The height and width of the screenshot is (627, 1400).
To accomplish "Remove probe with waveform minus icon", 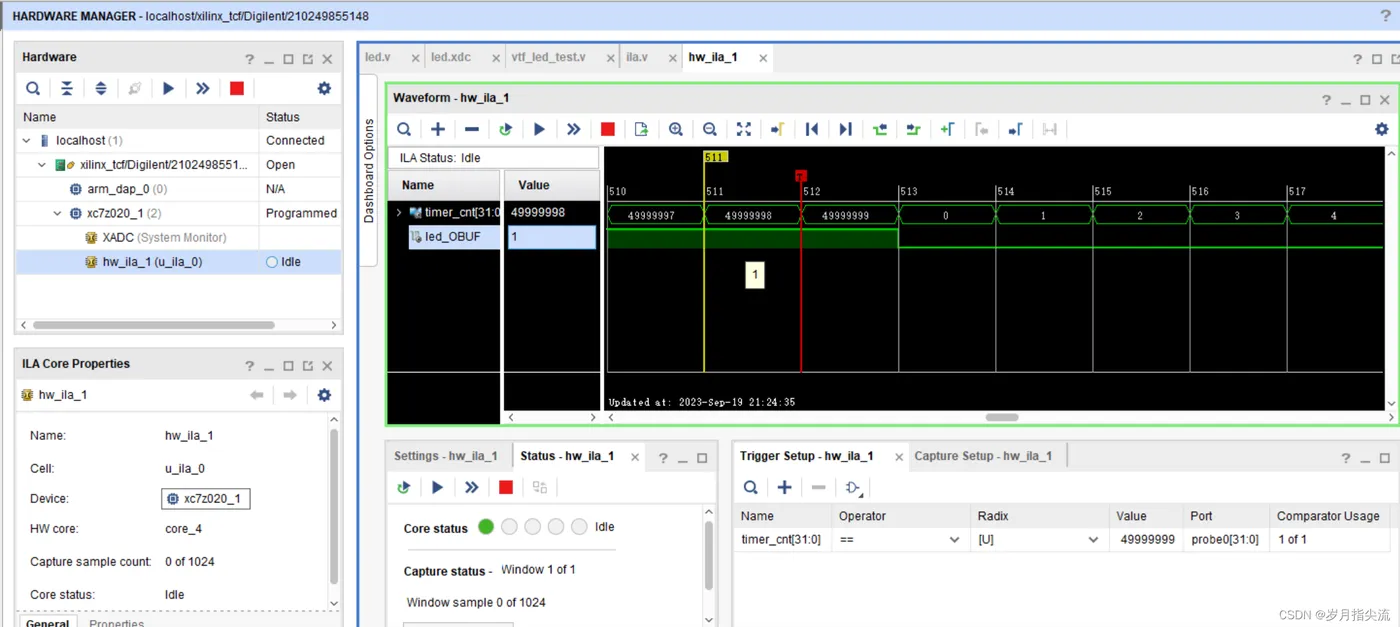I will tap(472, 129).
